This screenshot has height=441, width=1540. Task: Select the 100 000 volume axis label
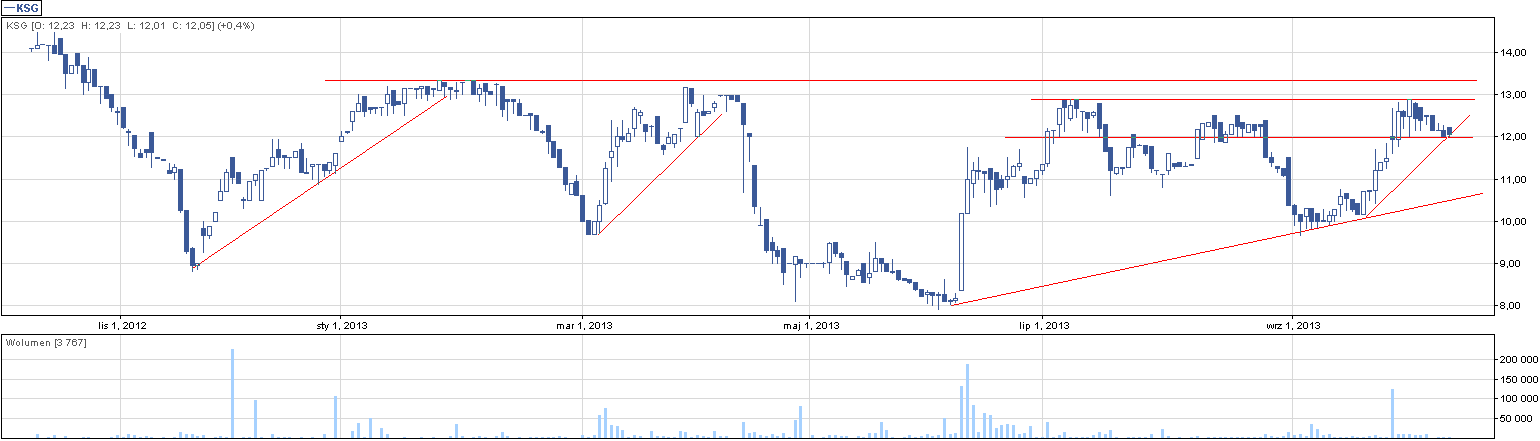(x=1517, y=400)
